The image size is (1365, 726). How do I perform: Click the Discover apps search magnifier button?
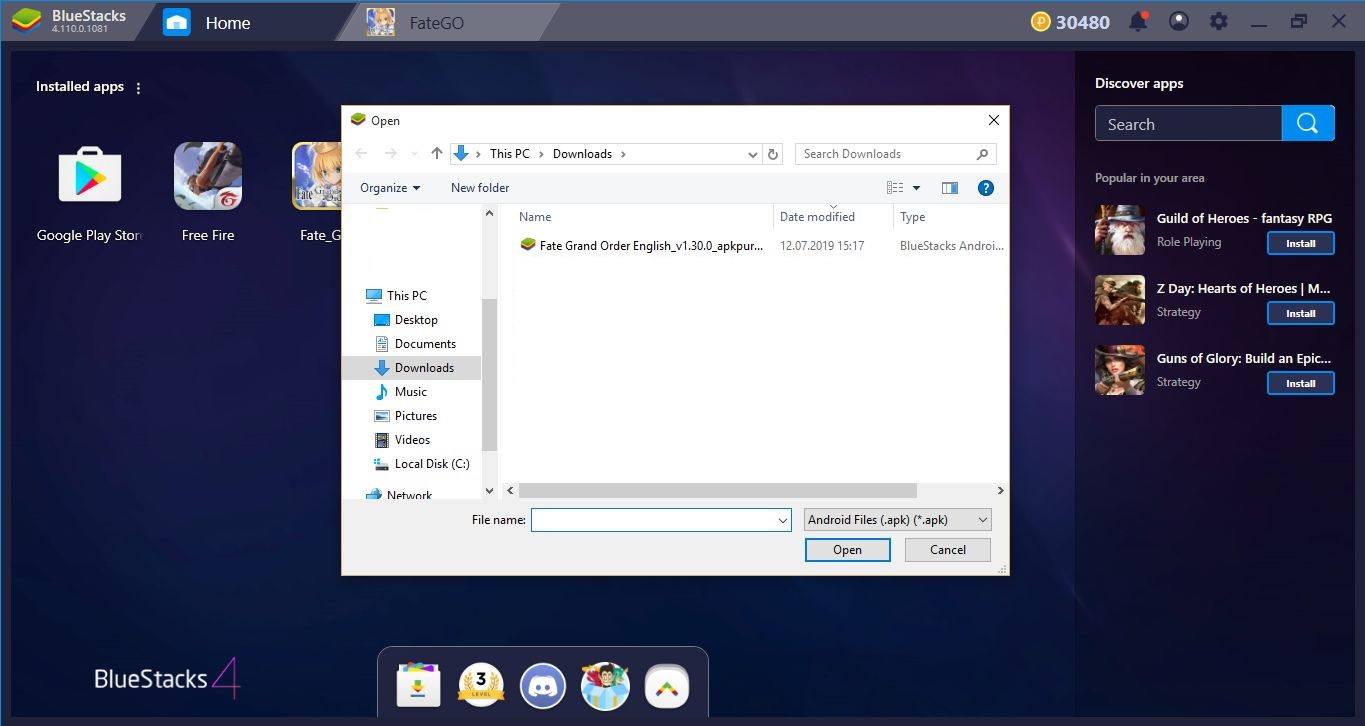(x=1308, y=123)
